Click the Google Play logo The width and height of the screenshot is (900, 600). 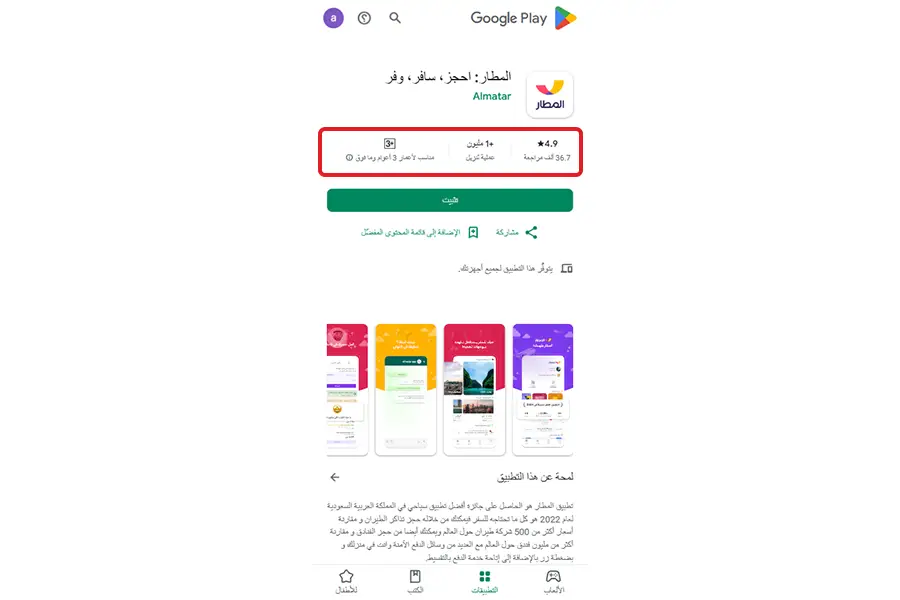click(523, 18)
